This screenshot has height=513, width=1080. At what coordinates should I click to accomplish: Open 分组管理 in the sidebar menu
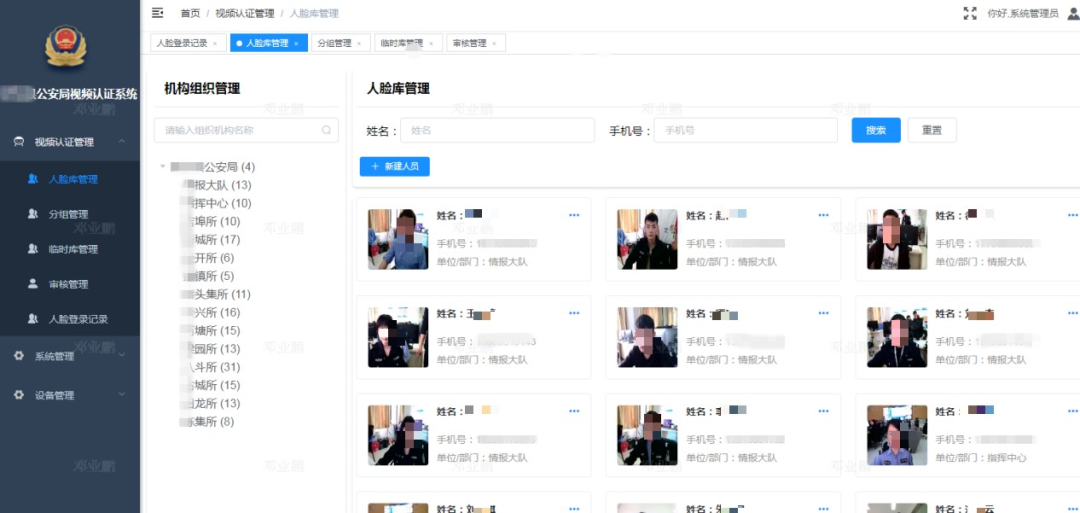(68, 214)
